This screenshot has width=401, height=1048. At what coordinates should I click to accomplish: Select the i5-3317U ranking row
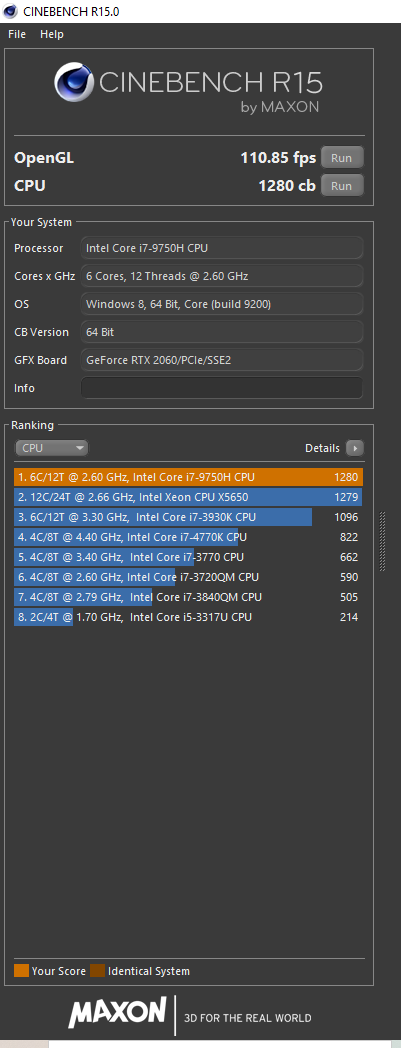click(x=188, y=618)
